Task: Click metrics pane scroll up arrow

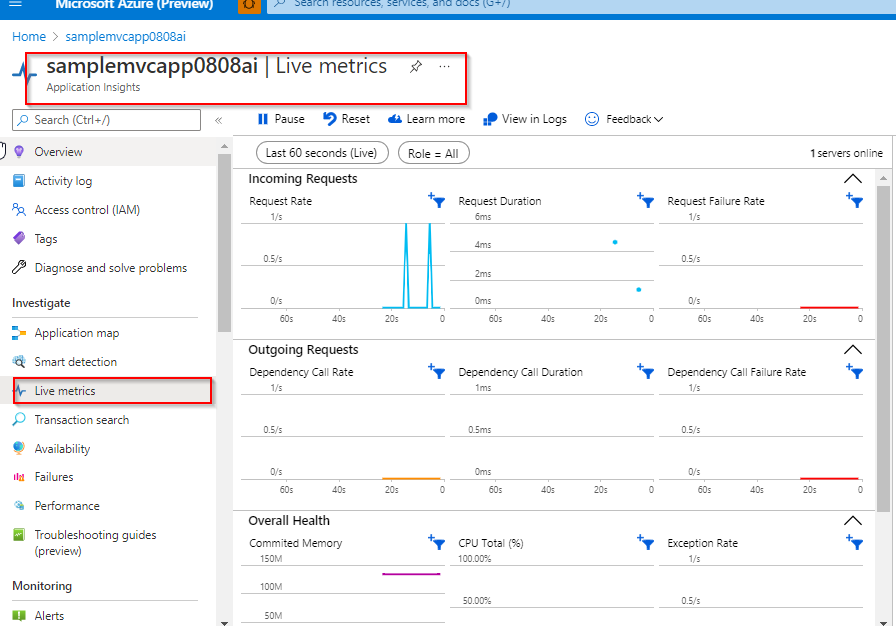Action: coord(883,178)
